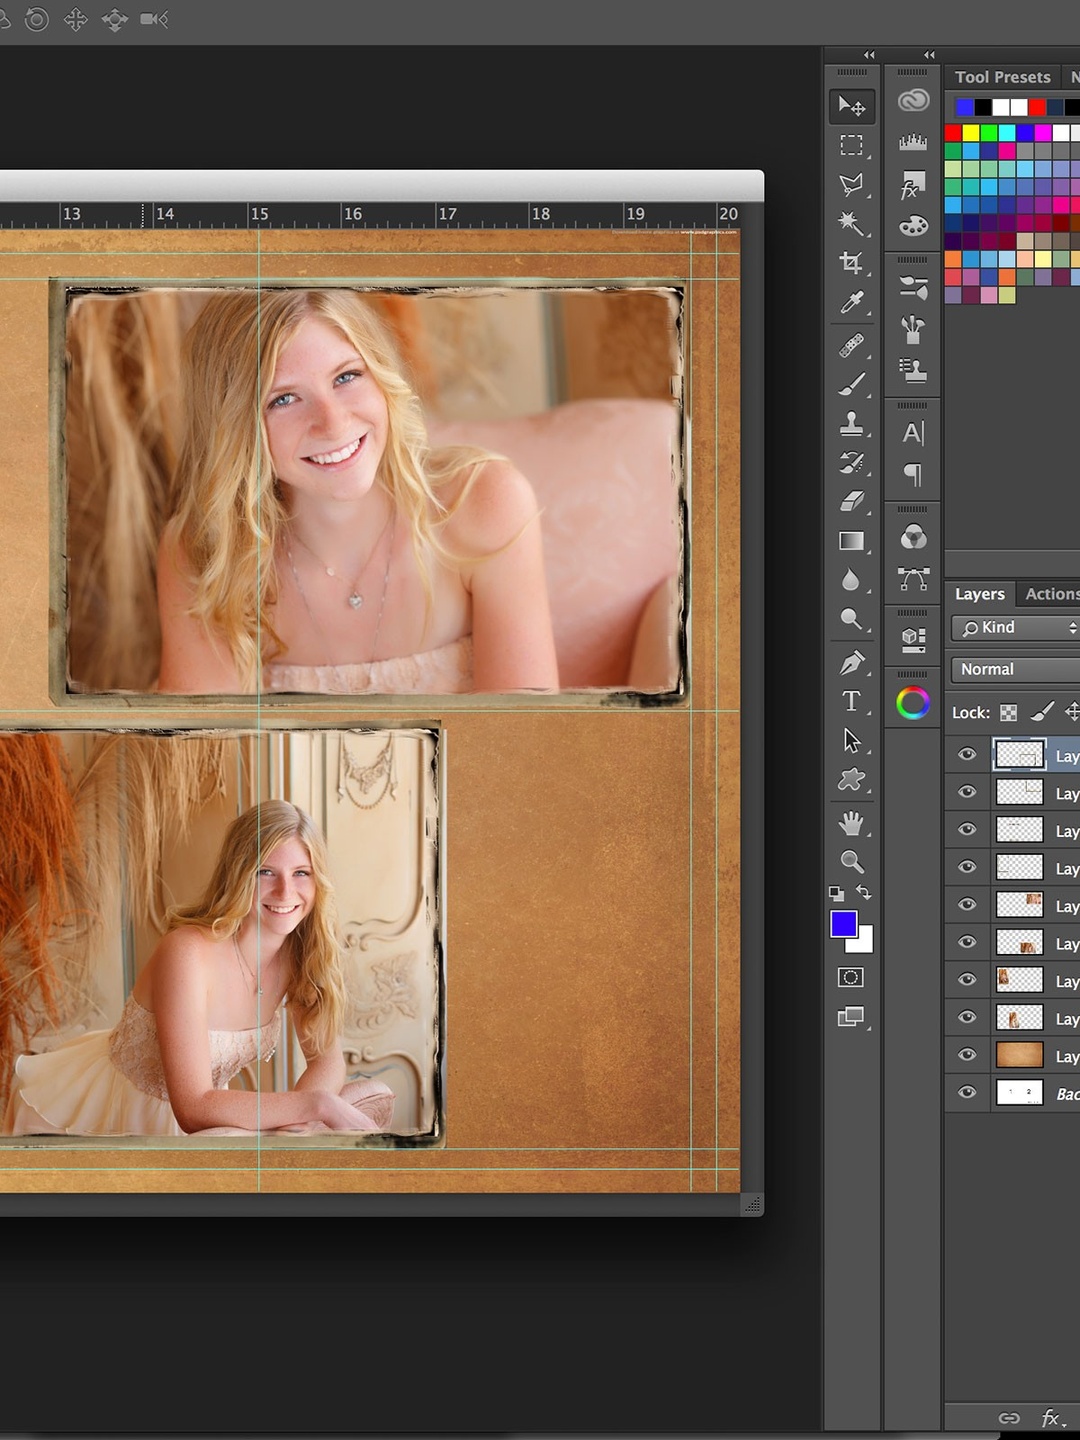Toggle lock transparent pixels
The height and width of the screenshot is (1440, 1080).
[1009, 712]
